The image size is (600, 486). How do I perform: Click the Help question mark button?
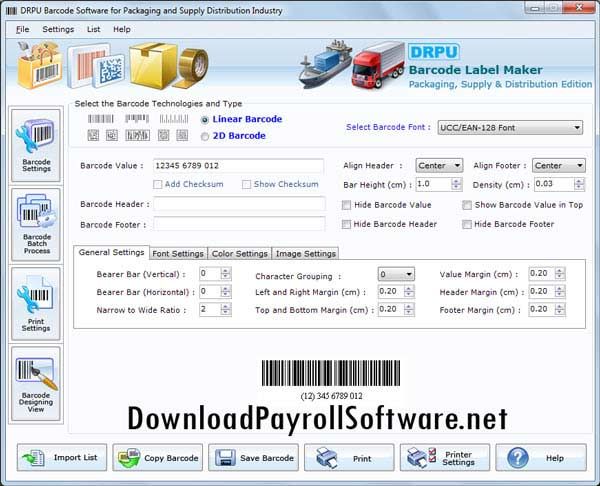[x=541, y=457]
